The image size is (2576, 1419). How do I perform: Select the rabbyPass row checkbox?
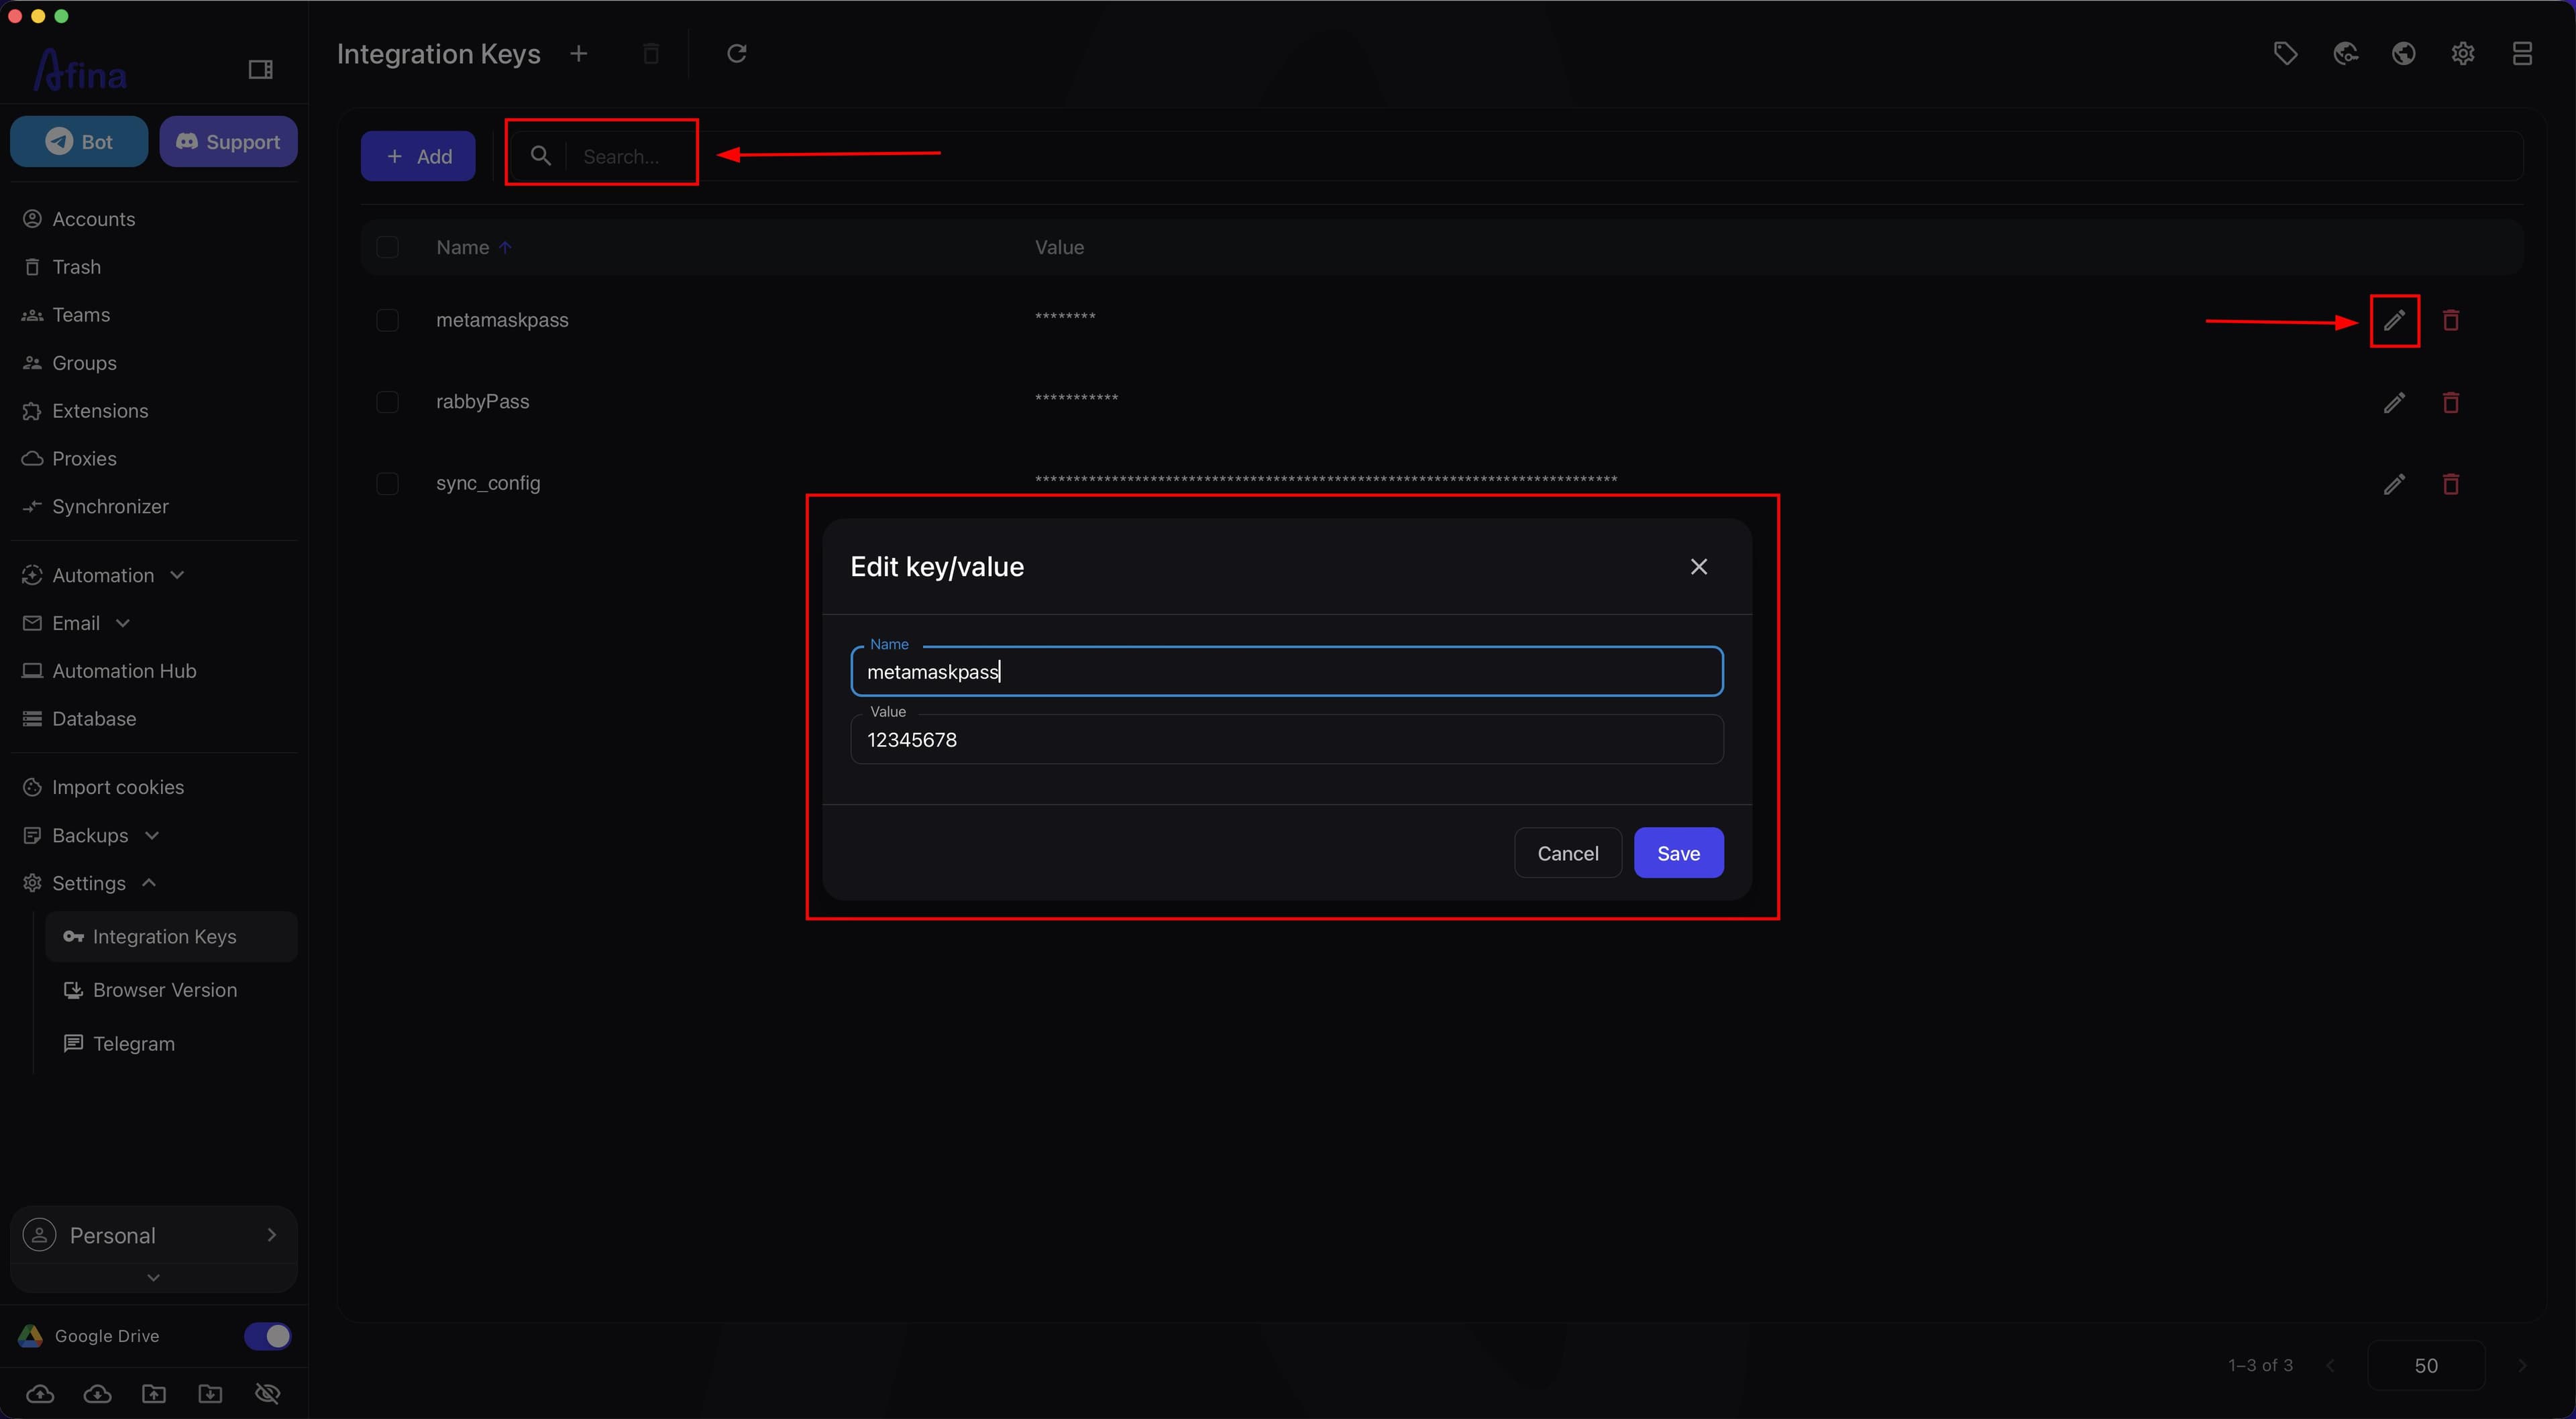[x=387, y=402]
